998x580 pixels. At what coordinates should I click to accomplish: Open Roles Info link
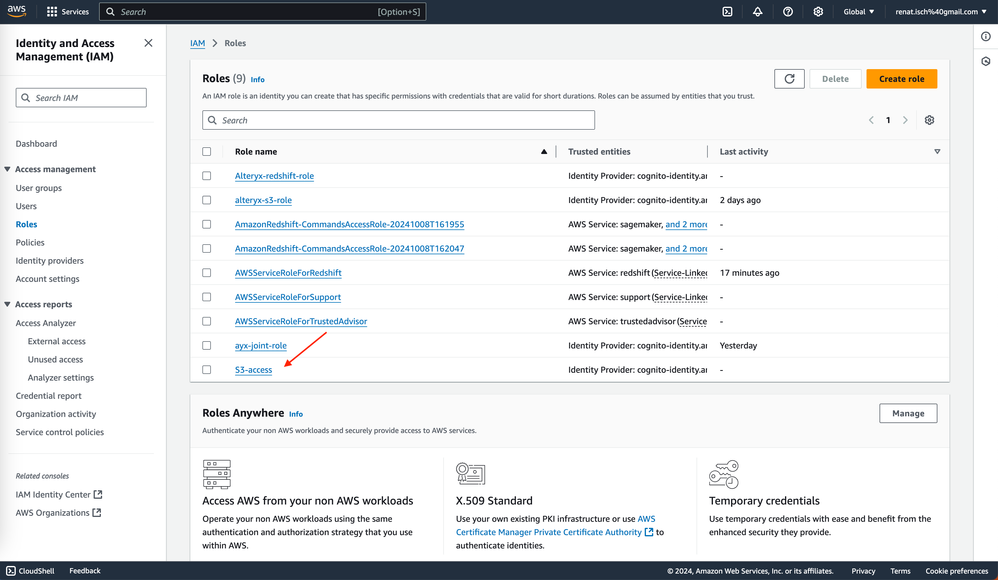[257, 80]
